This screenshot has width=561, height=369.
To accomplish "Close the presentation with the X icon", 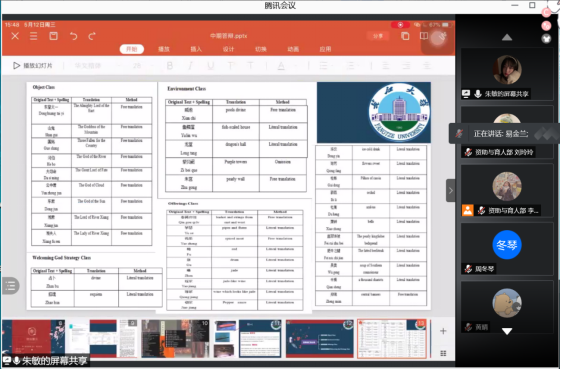I will [15, 36].
